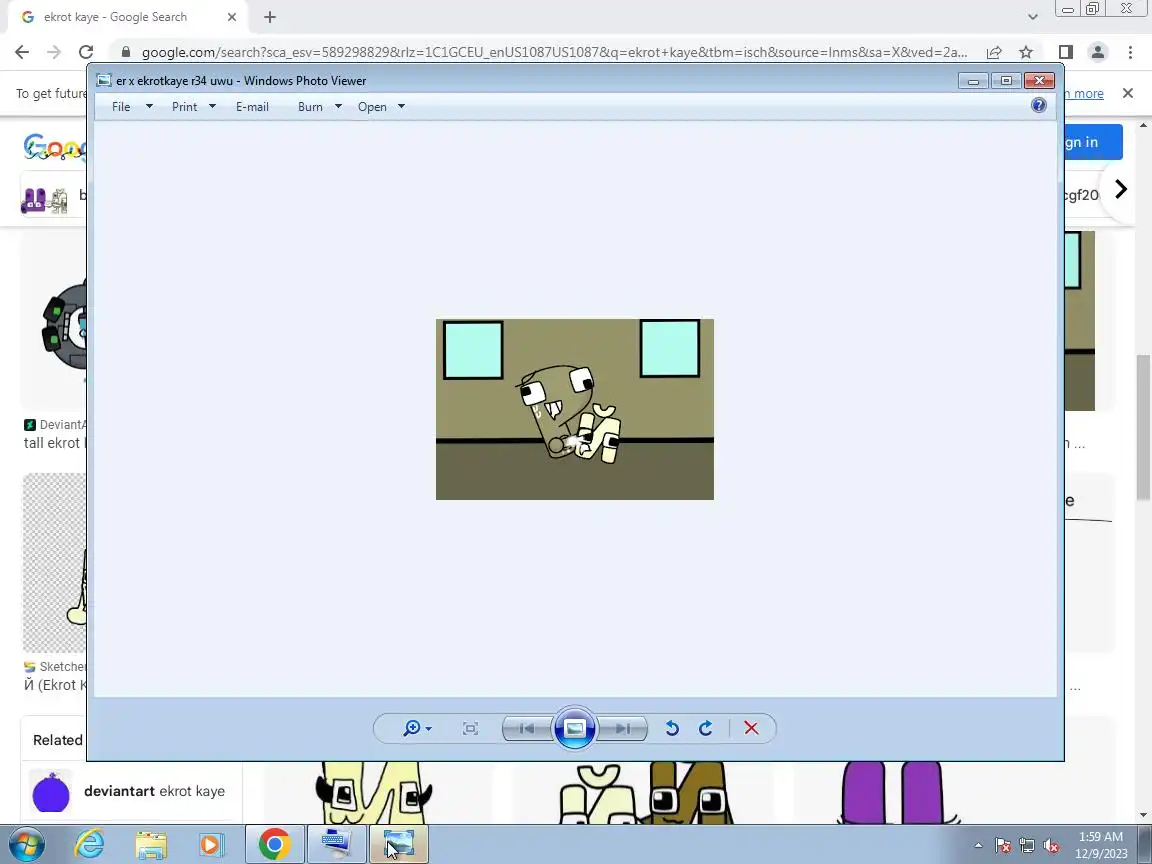Open a new Chrome tab
This screenshot has width=1152, height=864.
point(270,17)
